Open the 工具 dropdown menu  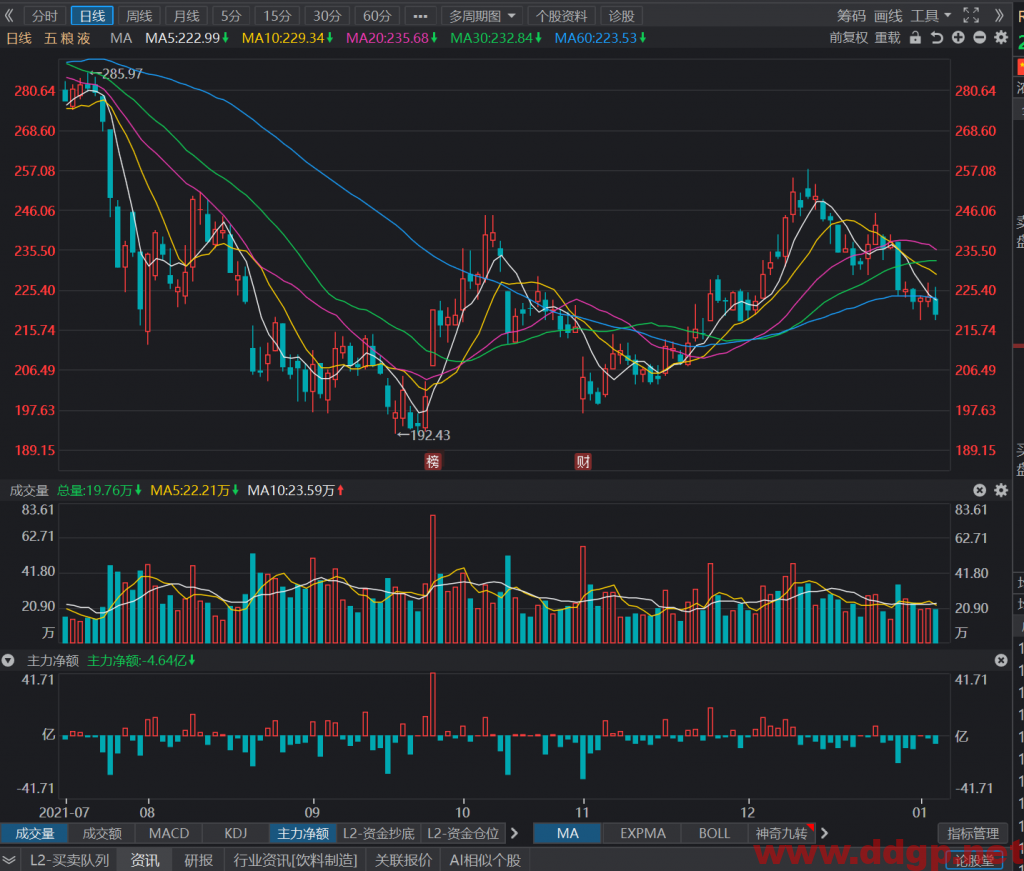tap(931, 16)
